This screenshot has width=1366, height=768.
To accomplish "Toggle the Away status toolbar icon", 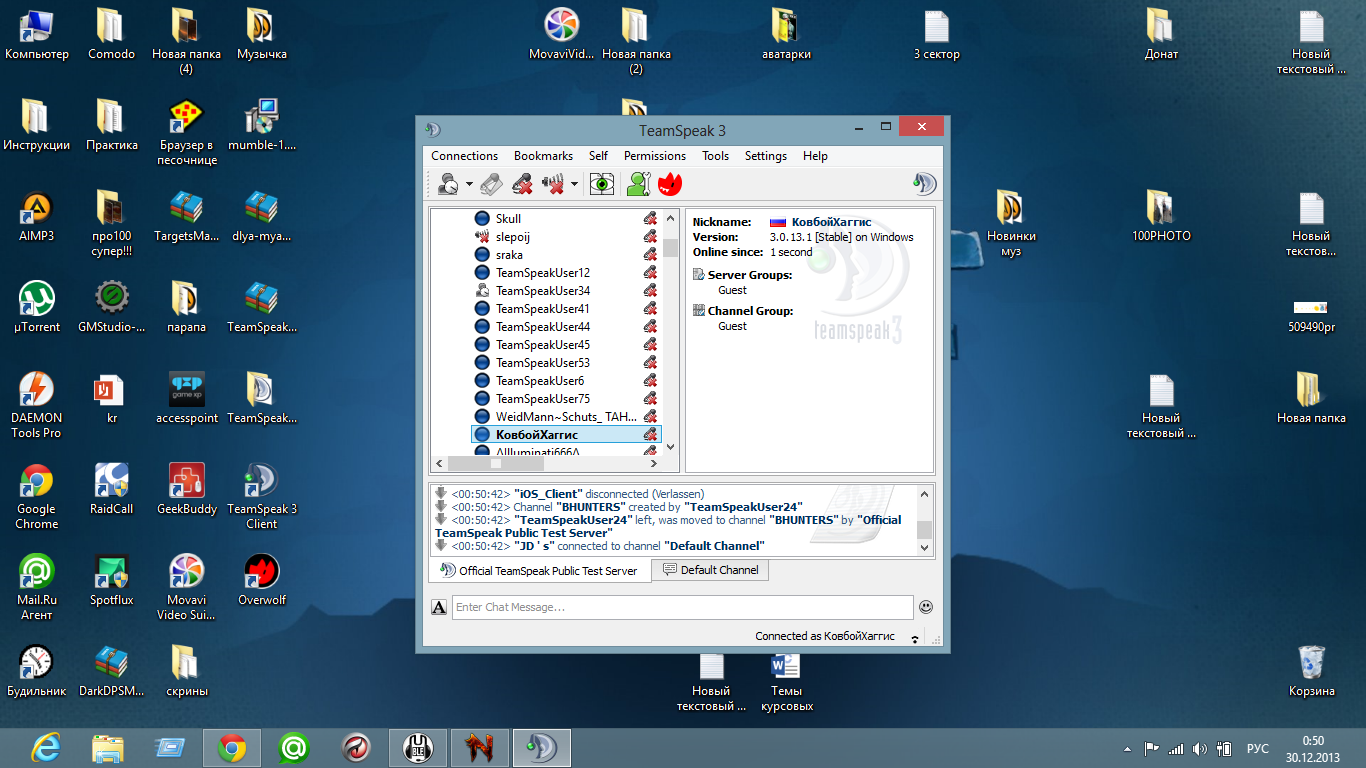I will (448, 184).
